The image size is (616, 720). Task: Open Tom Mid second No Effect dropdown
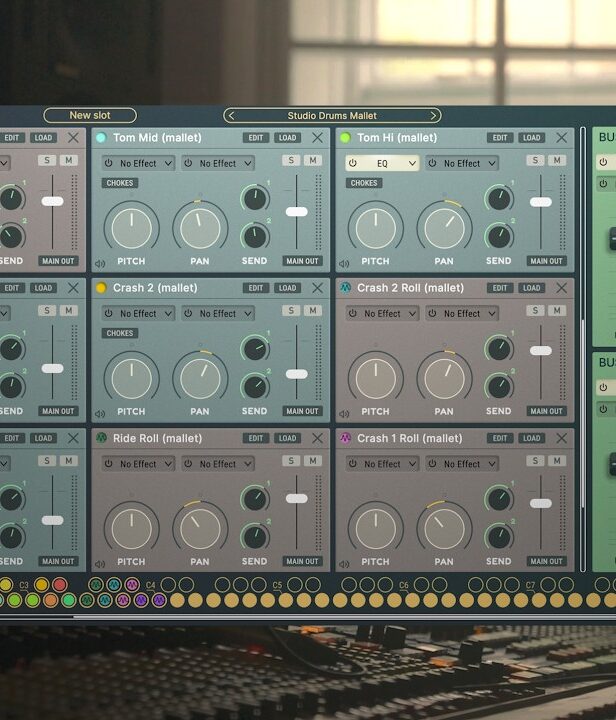(x=218, y=163)
